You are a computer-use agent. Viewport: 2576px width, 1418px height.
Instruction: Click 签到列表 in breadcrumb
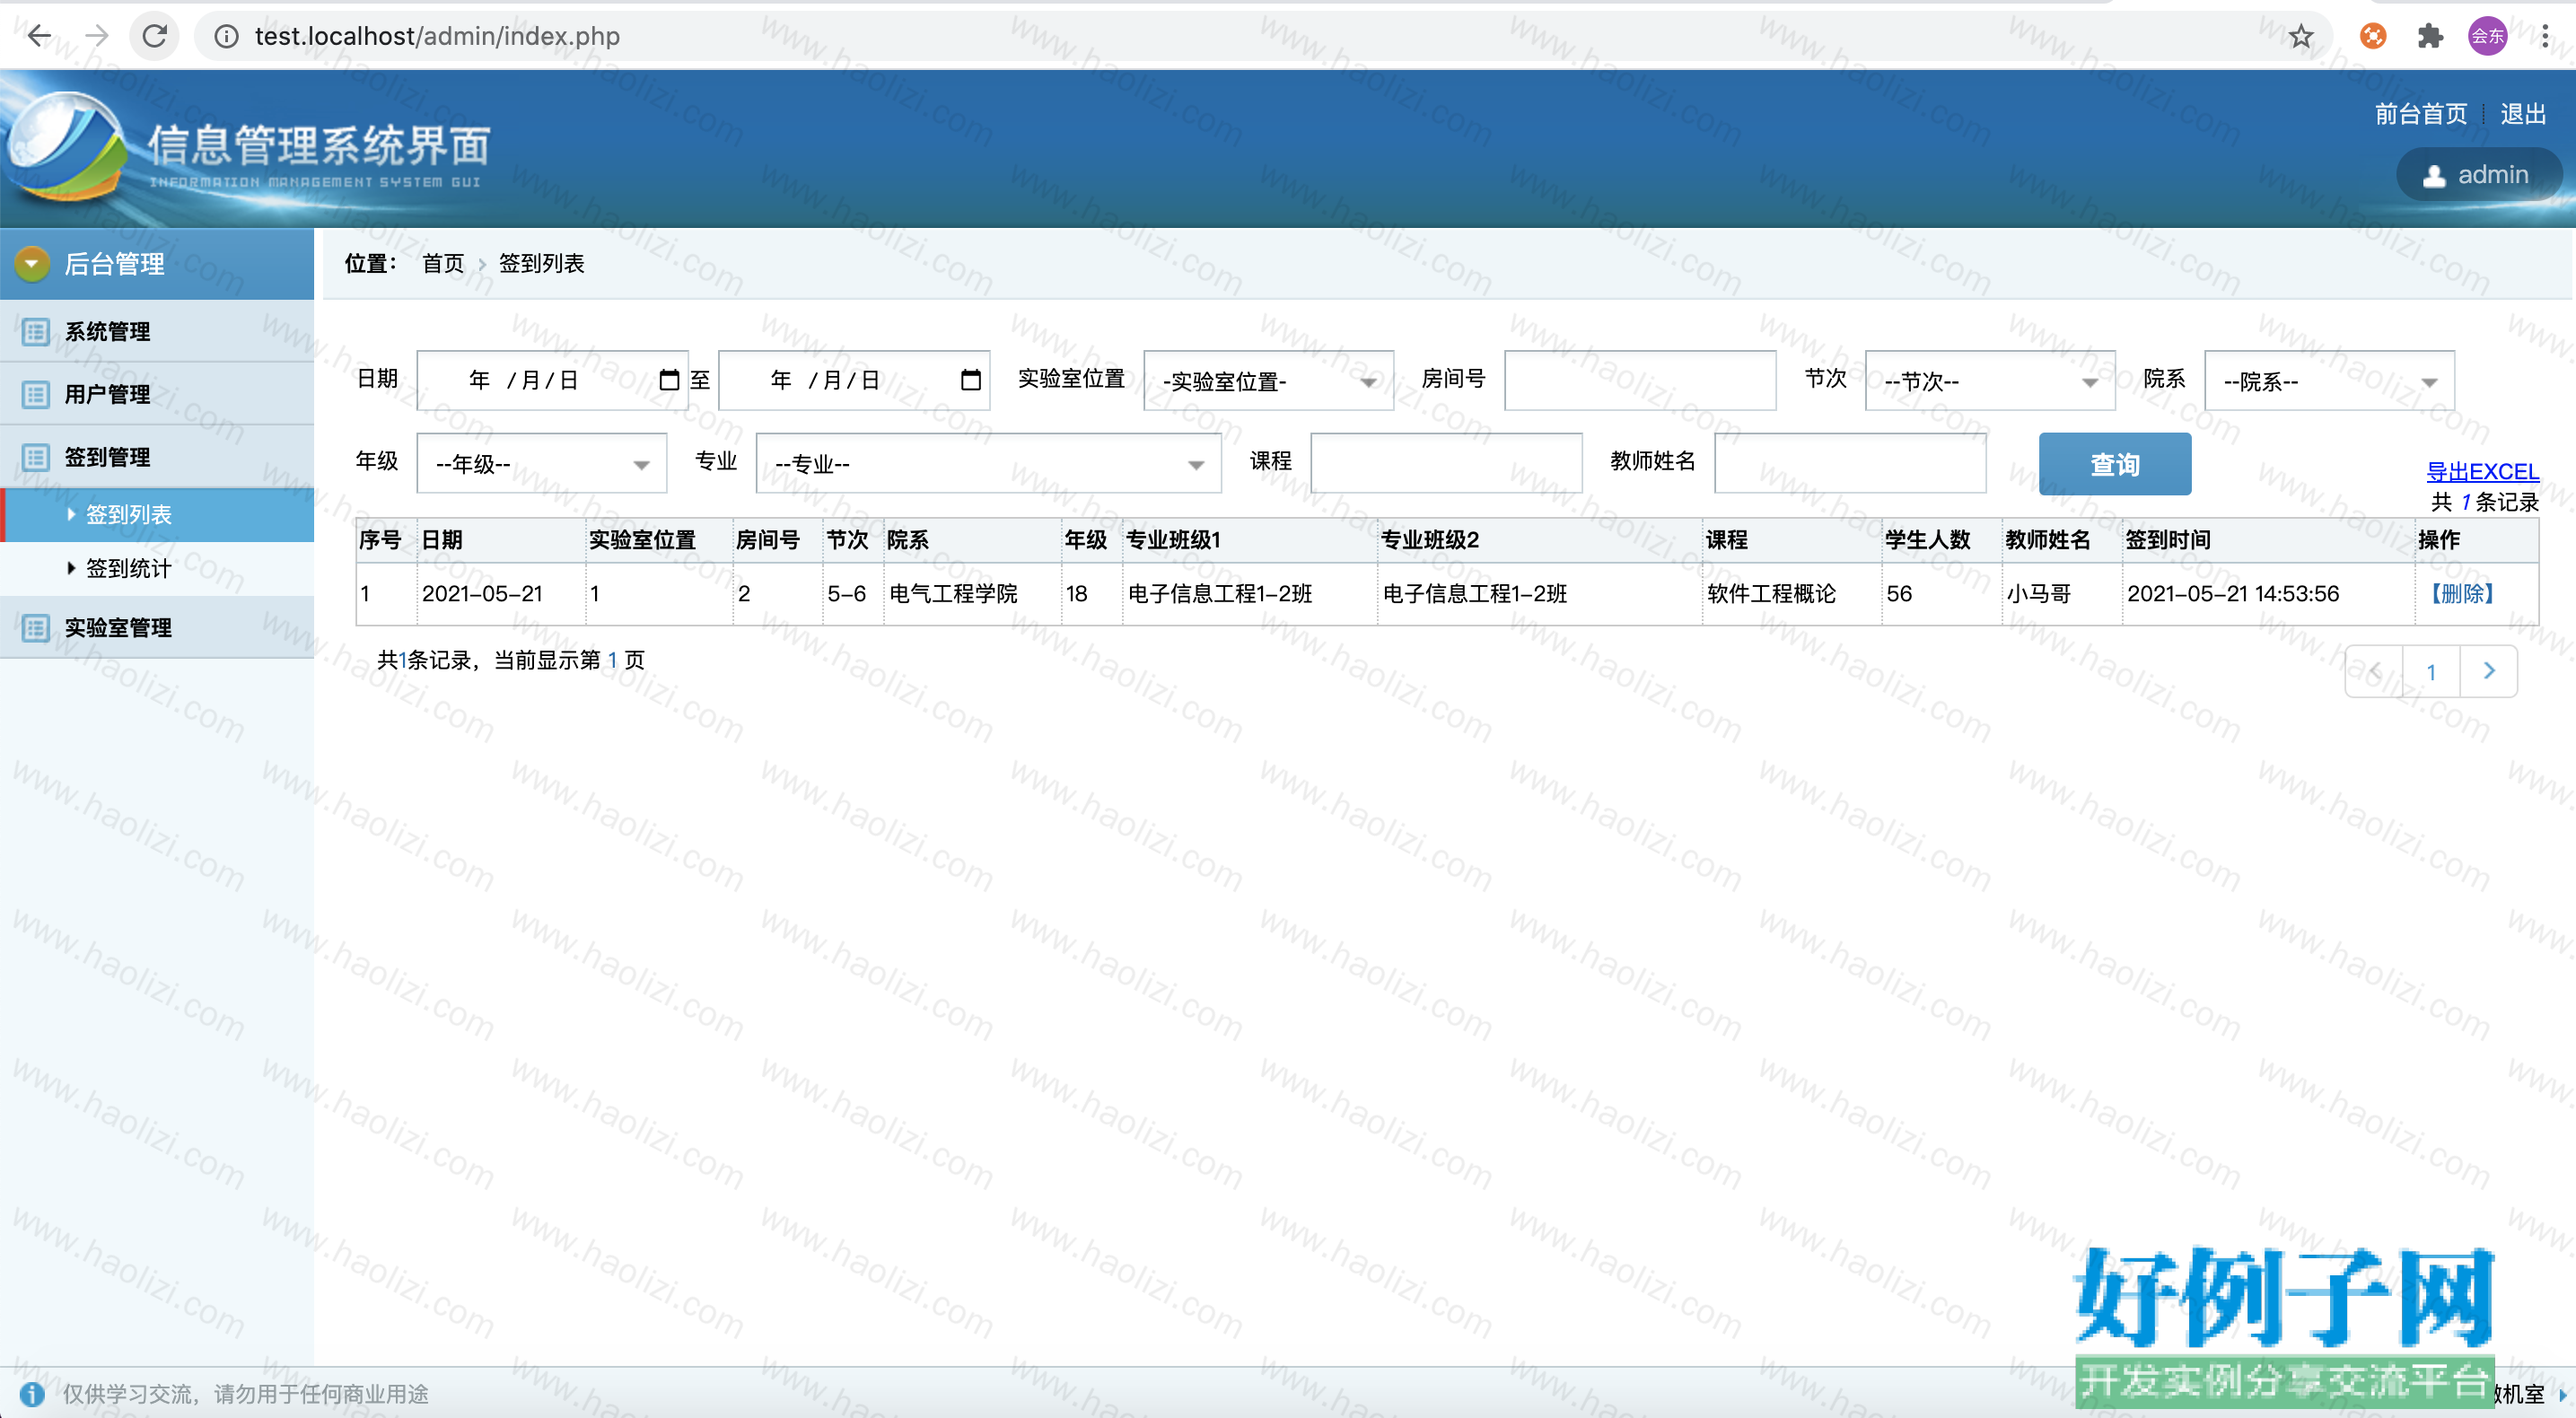click(x=541, y=263)
